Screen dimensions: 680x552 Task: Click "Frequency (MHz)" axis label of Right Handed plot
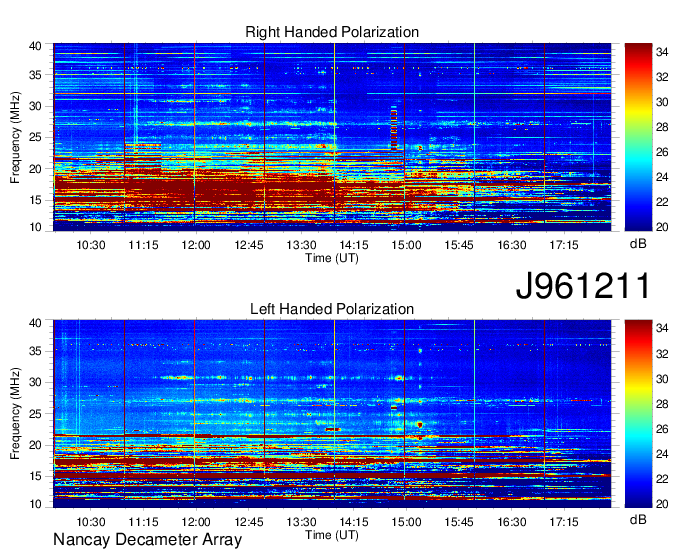(15, 137)
